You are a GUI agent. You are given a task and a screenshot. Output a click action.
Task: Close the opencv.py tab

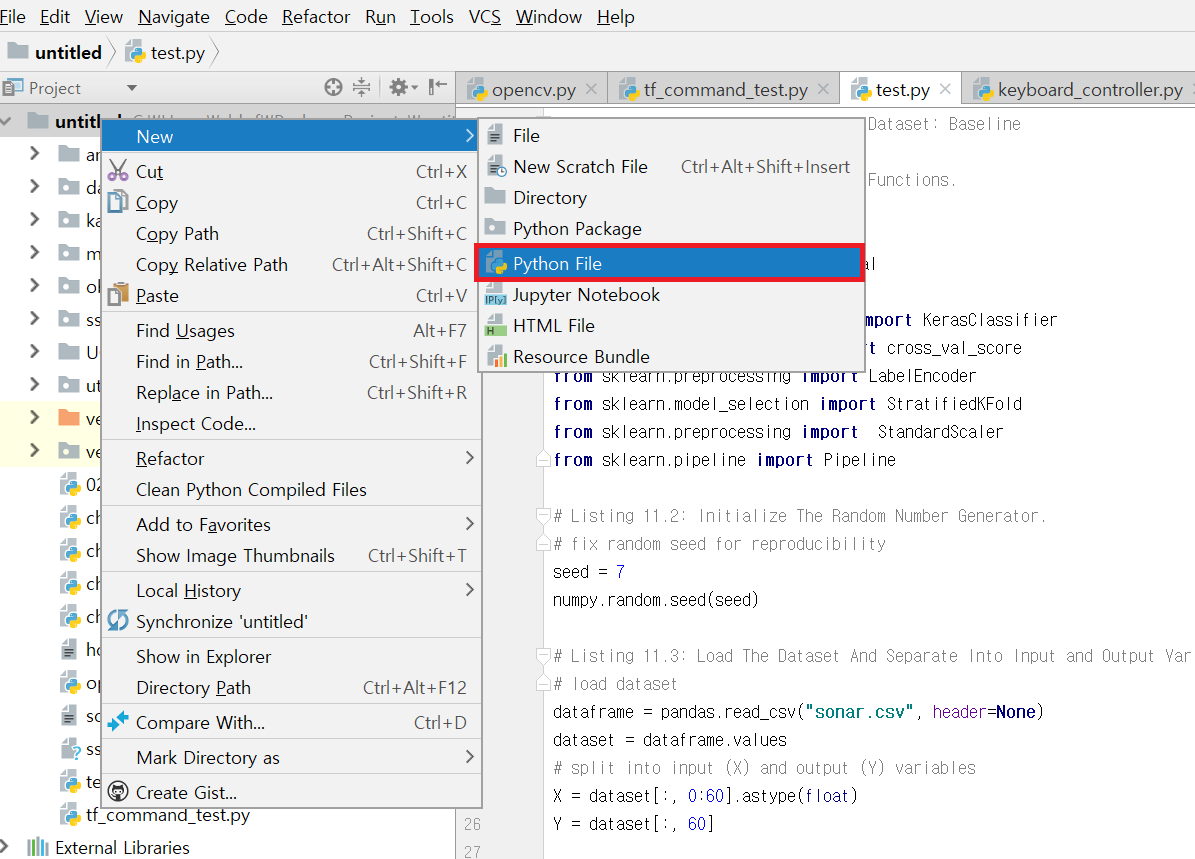click(x=591, y=89)
